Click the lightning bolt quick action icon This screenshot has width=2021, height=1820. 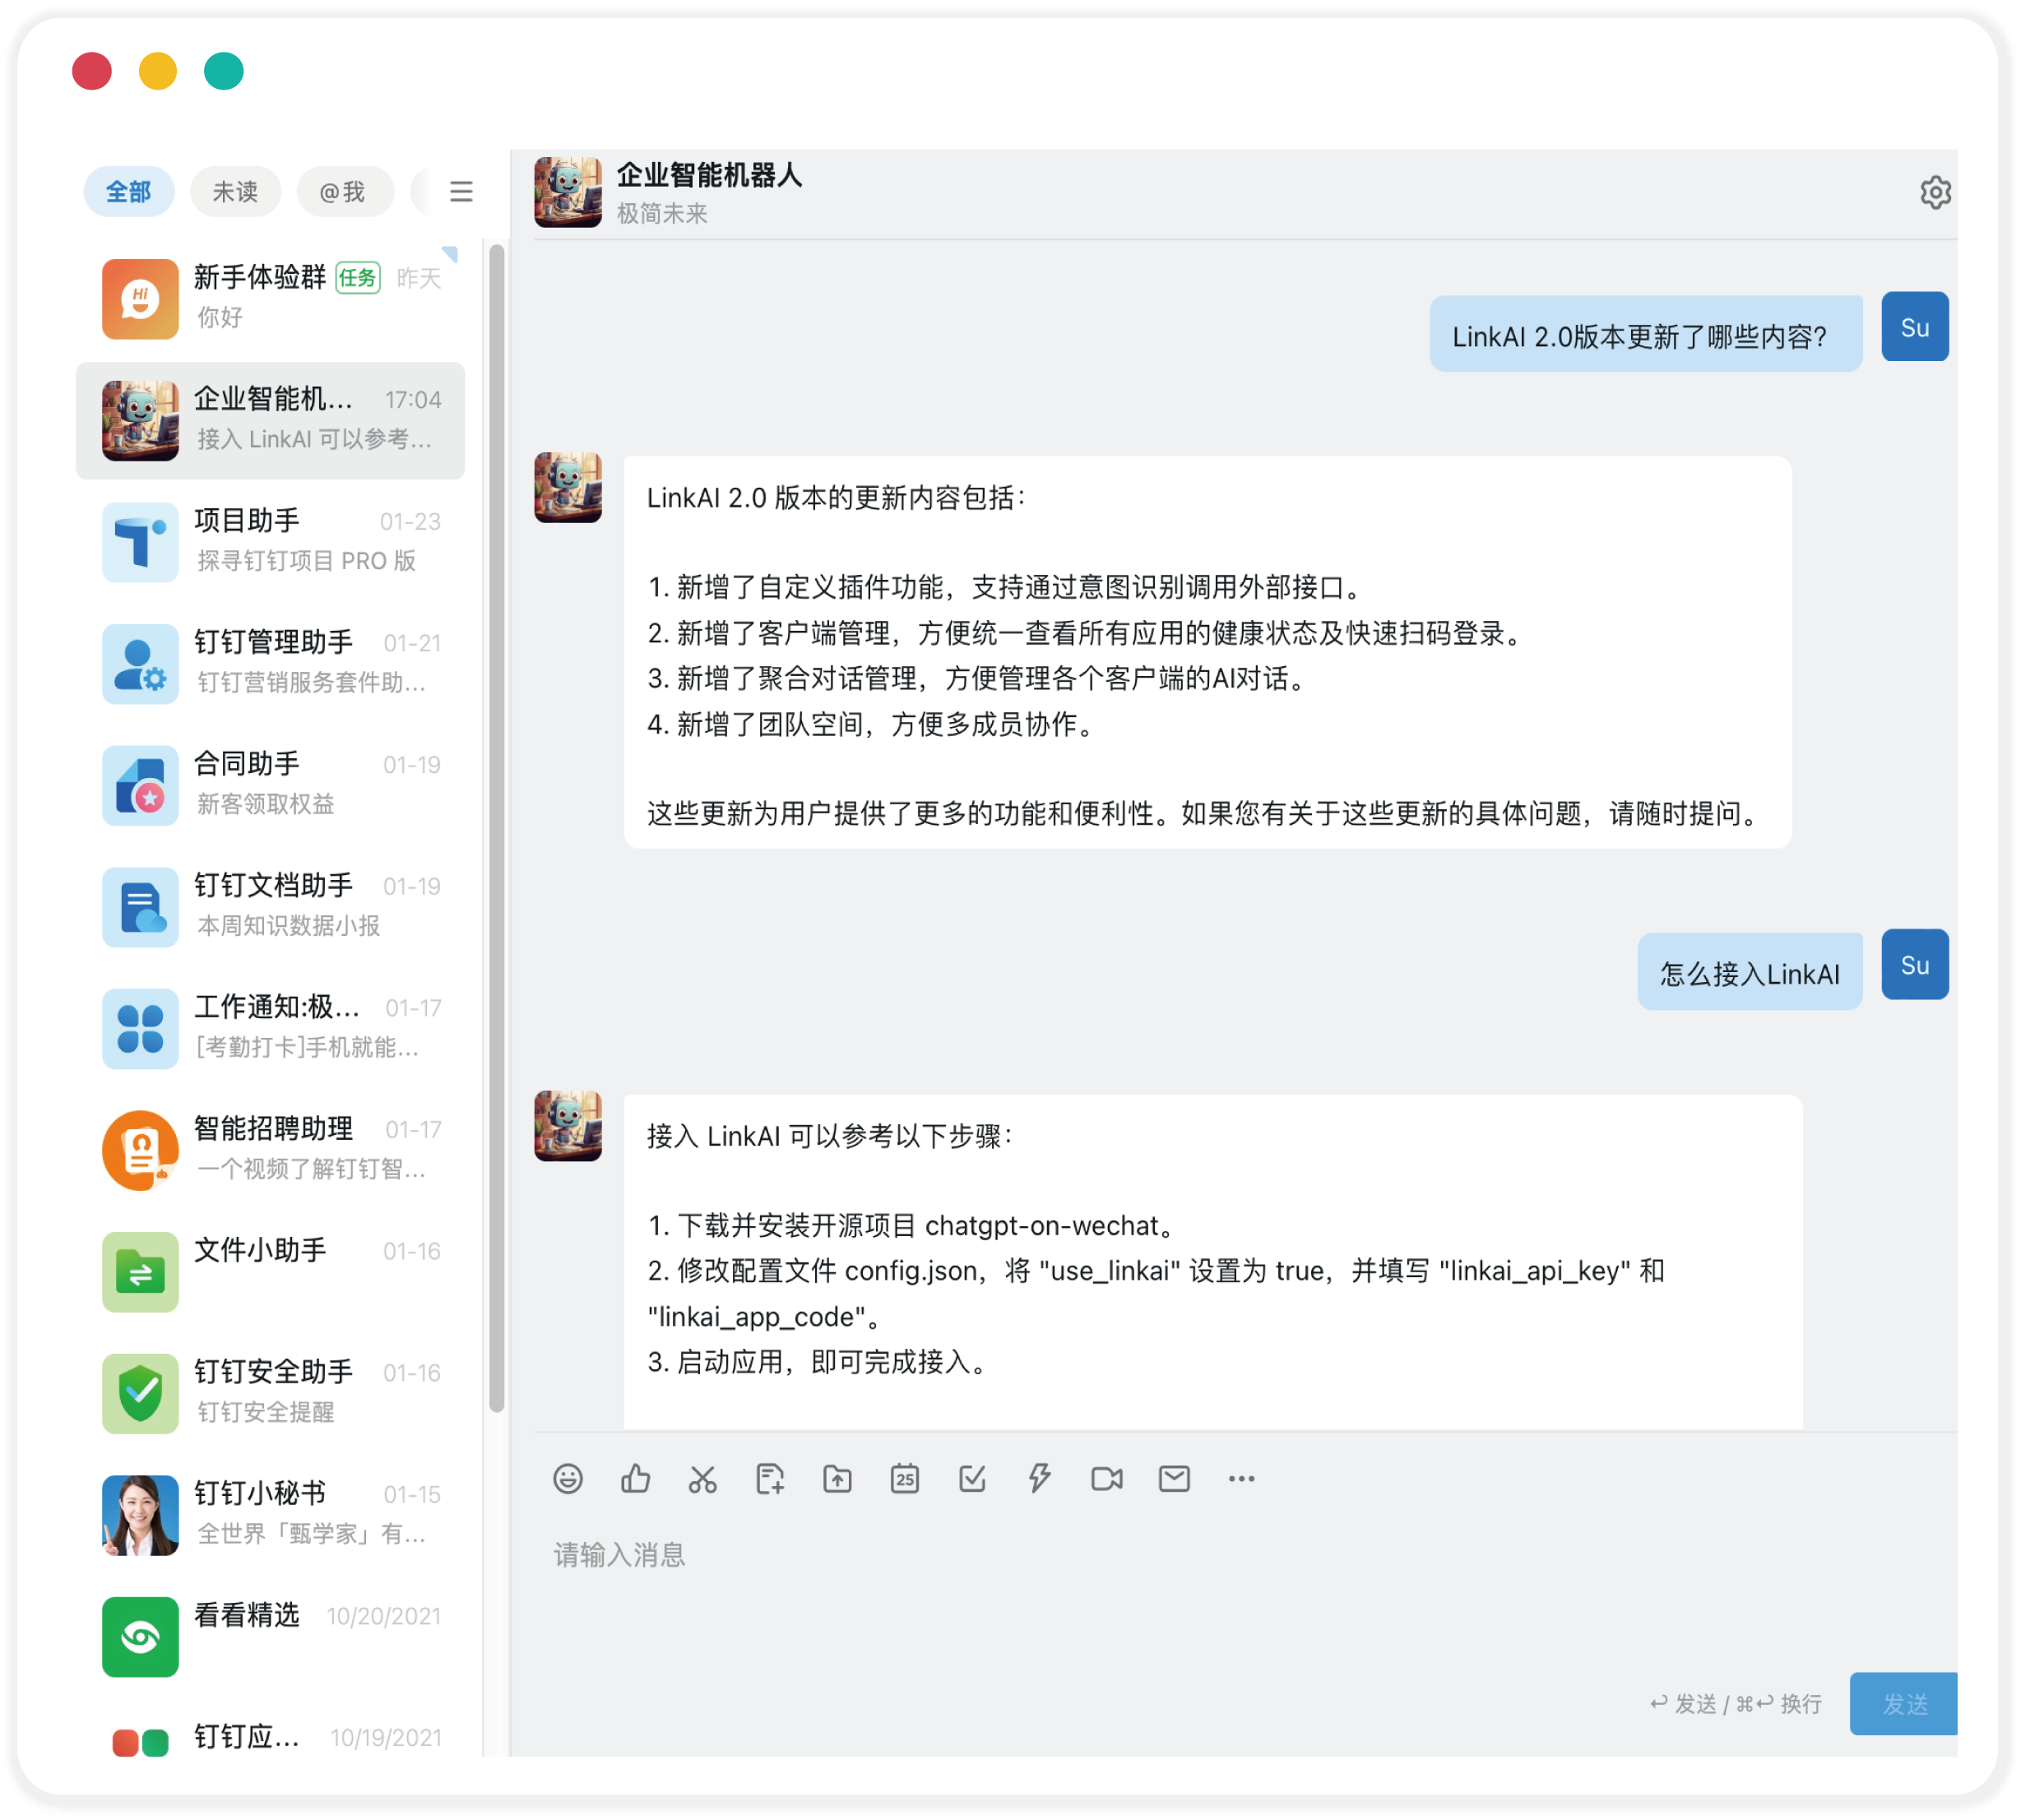click(x=1039, y=1478)
